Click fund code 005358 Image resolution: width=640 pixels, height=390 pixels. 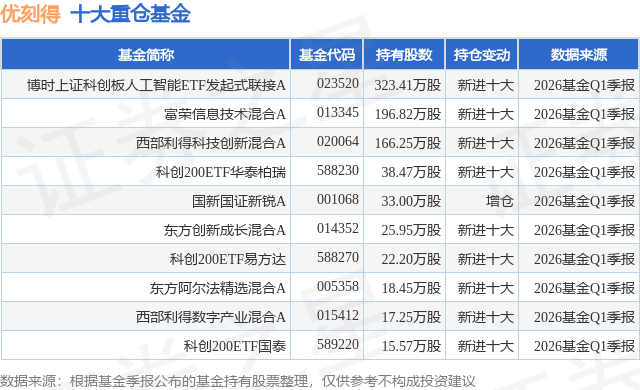[338, 286]
